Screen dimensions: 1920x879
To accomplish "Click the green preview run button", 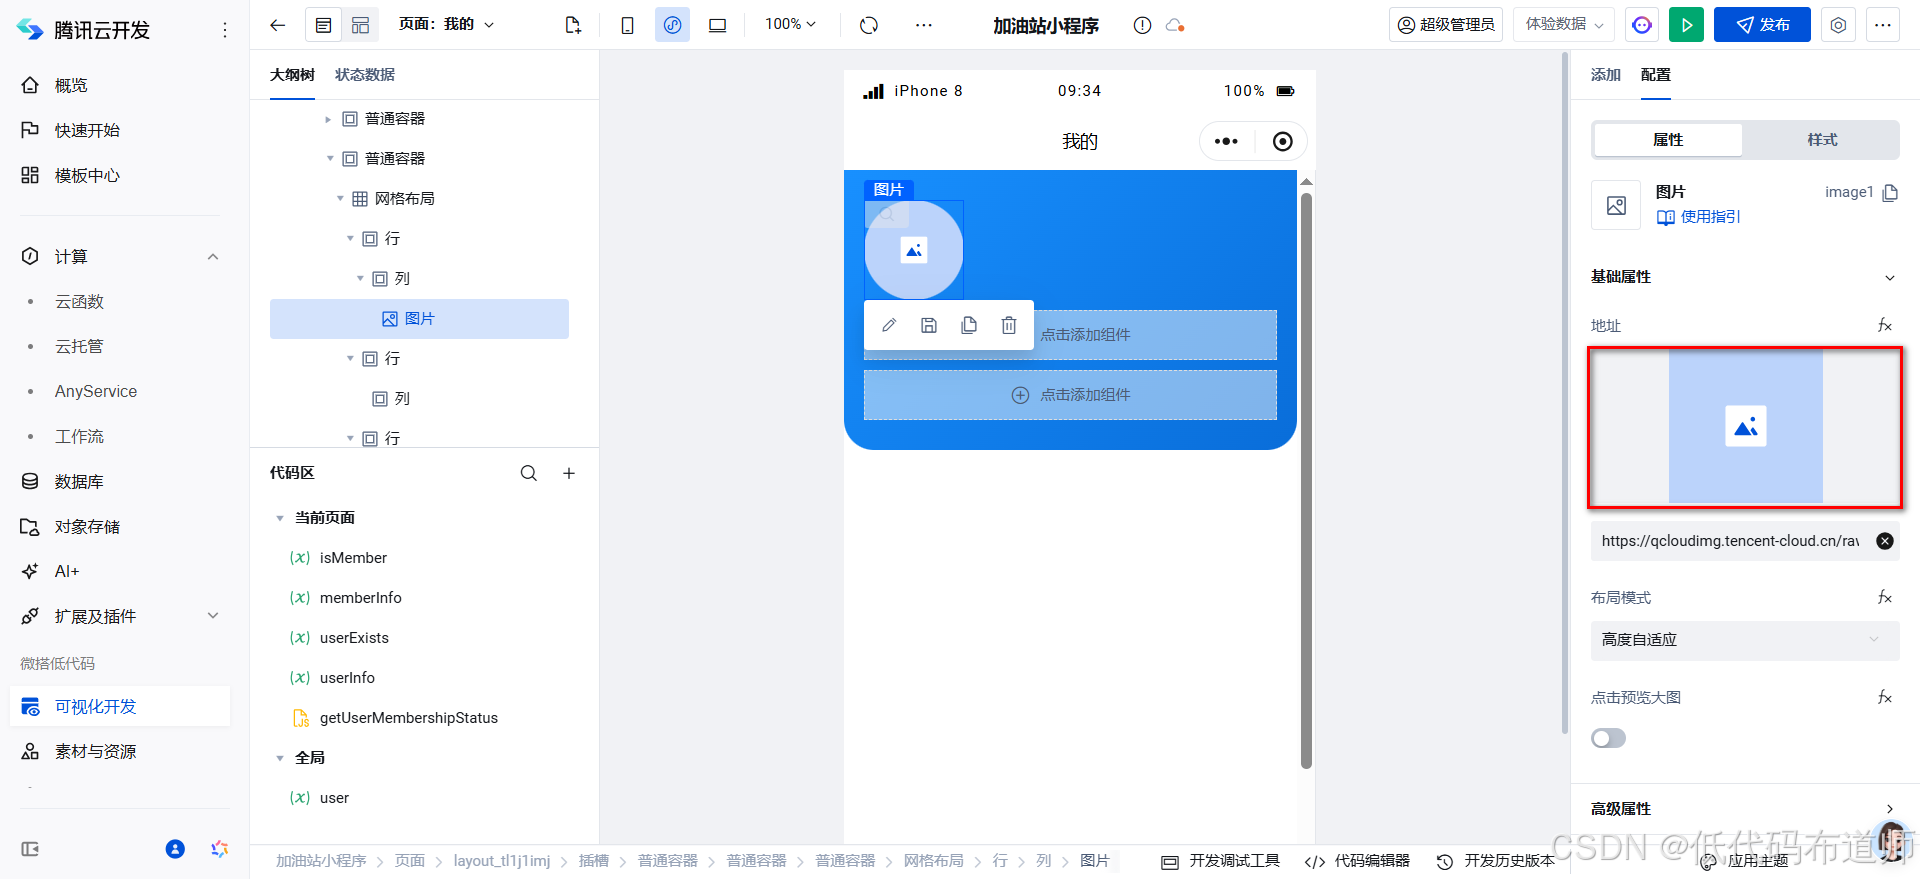I will tap(1686, 25).
